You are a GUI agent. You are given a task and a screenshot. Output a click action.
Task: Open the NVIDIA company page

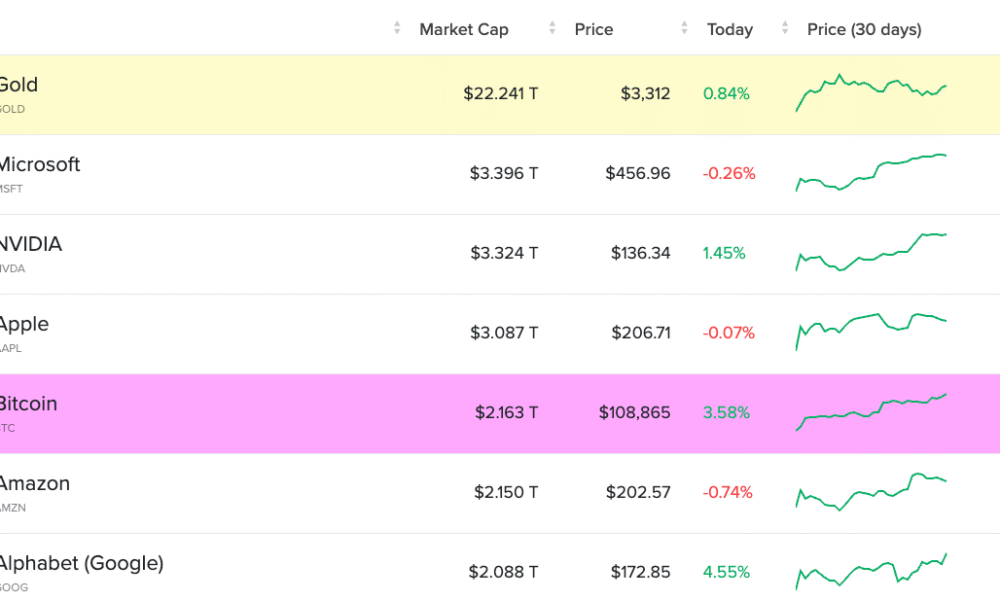pyautogui.click(x=31, y=244)
